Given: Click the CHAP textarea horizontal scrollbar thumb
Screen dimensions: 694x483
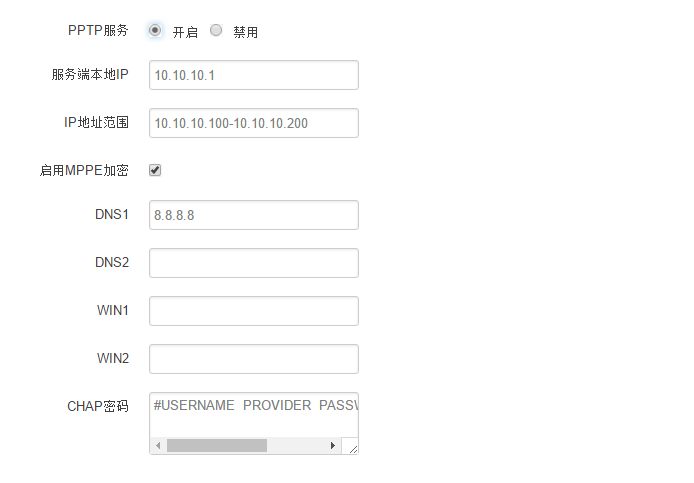Looking at the screenshot, I should [216, 445].
